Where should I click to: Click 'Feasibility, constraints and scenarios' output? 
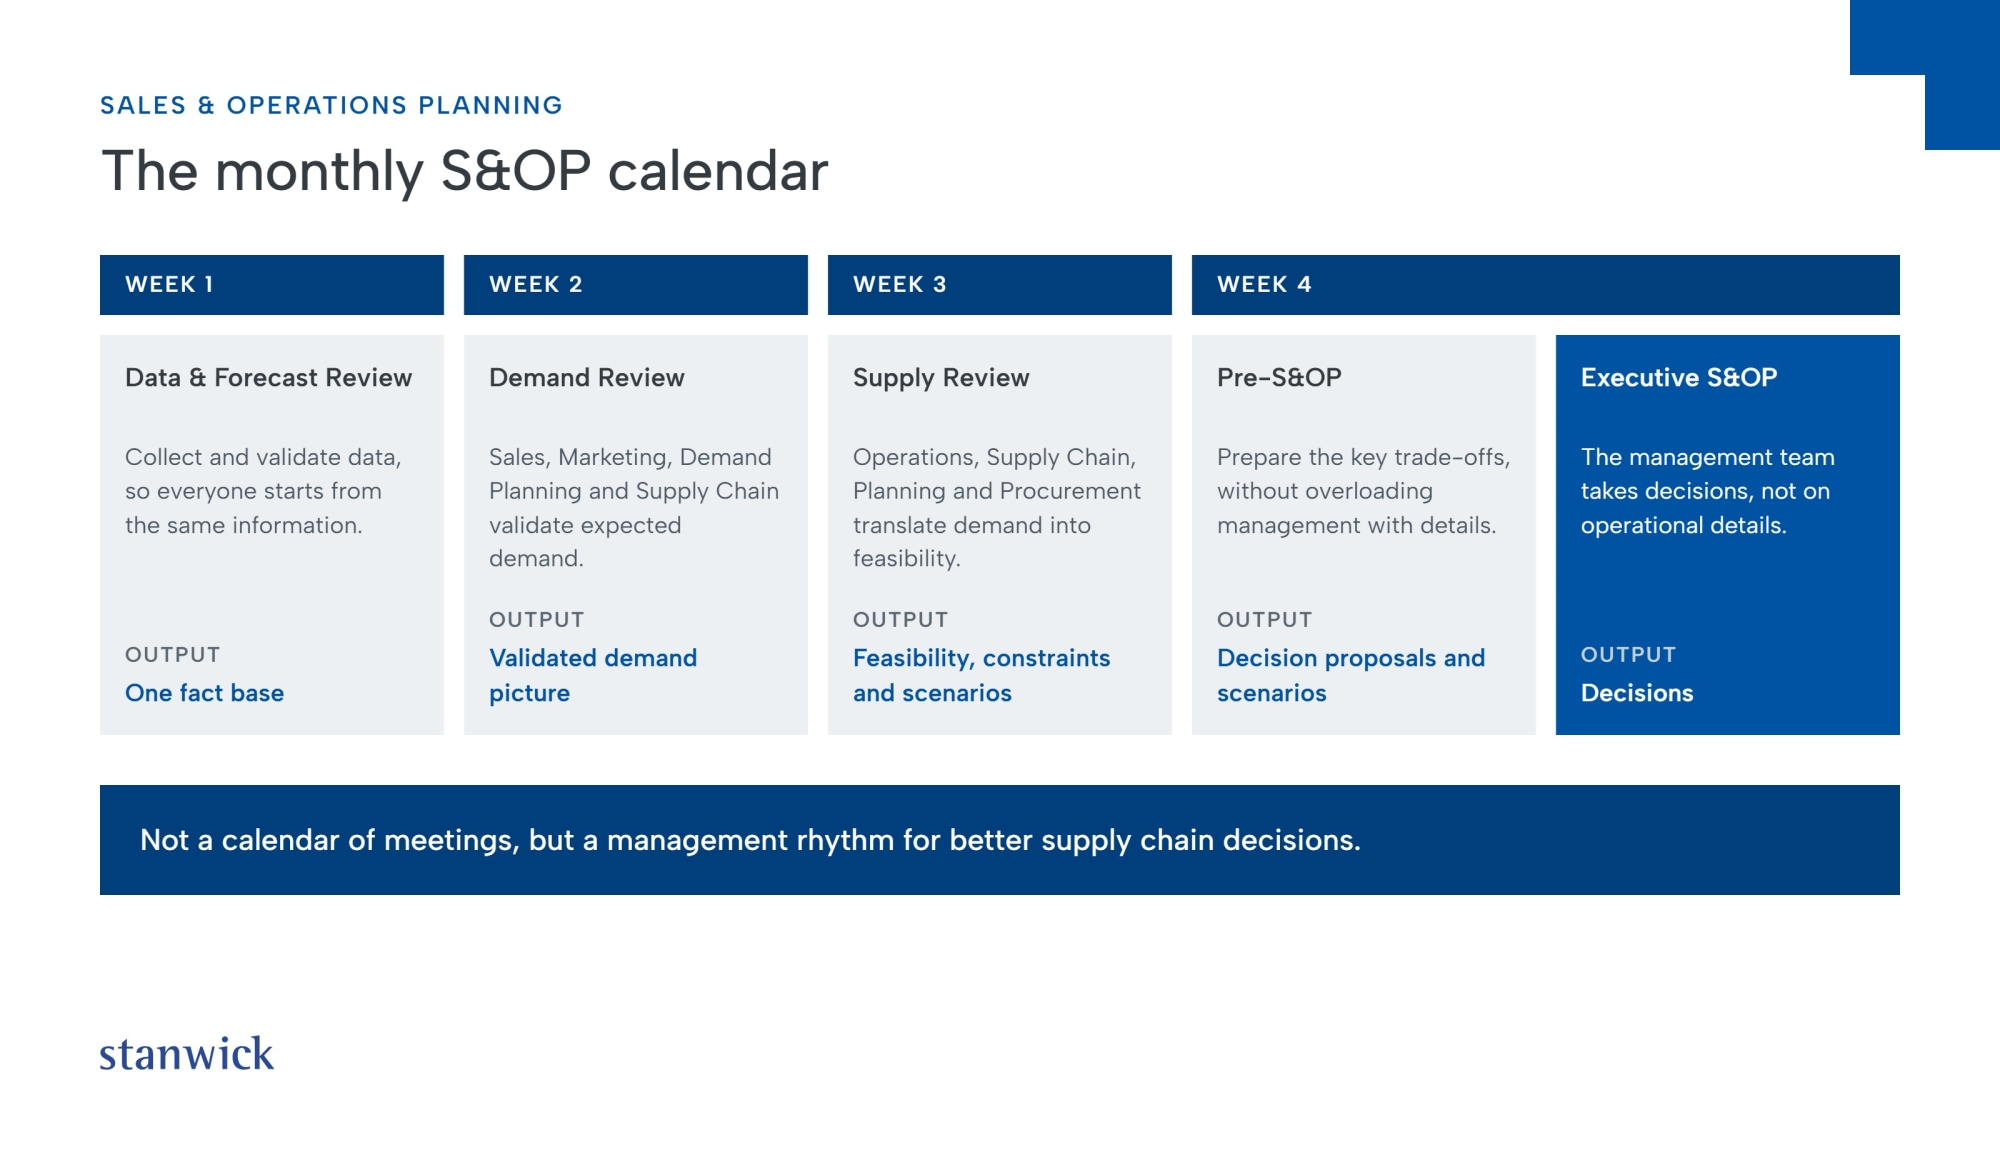(x=982, y=675)
